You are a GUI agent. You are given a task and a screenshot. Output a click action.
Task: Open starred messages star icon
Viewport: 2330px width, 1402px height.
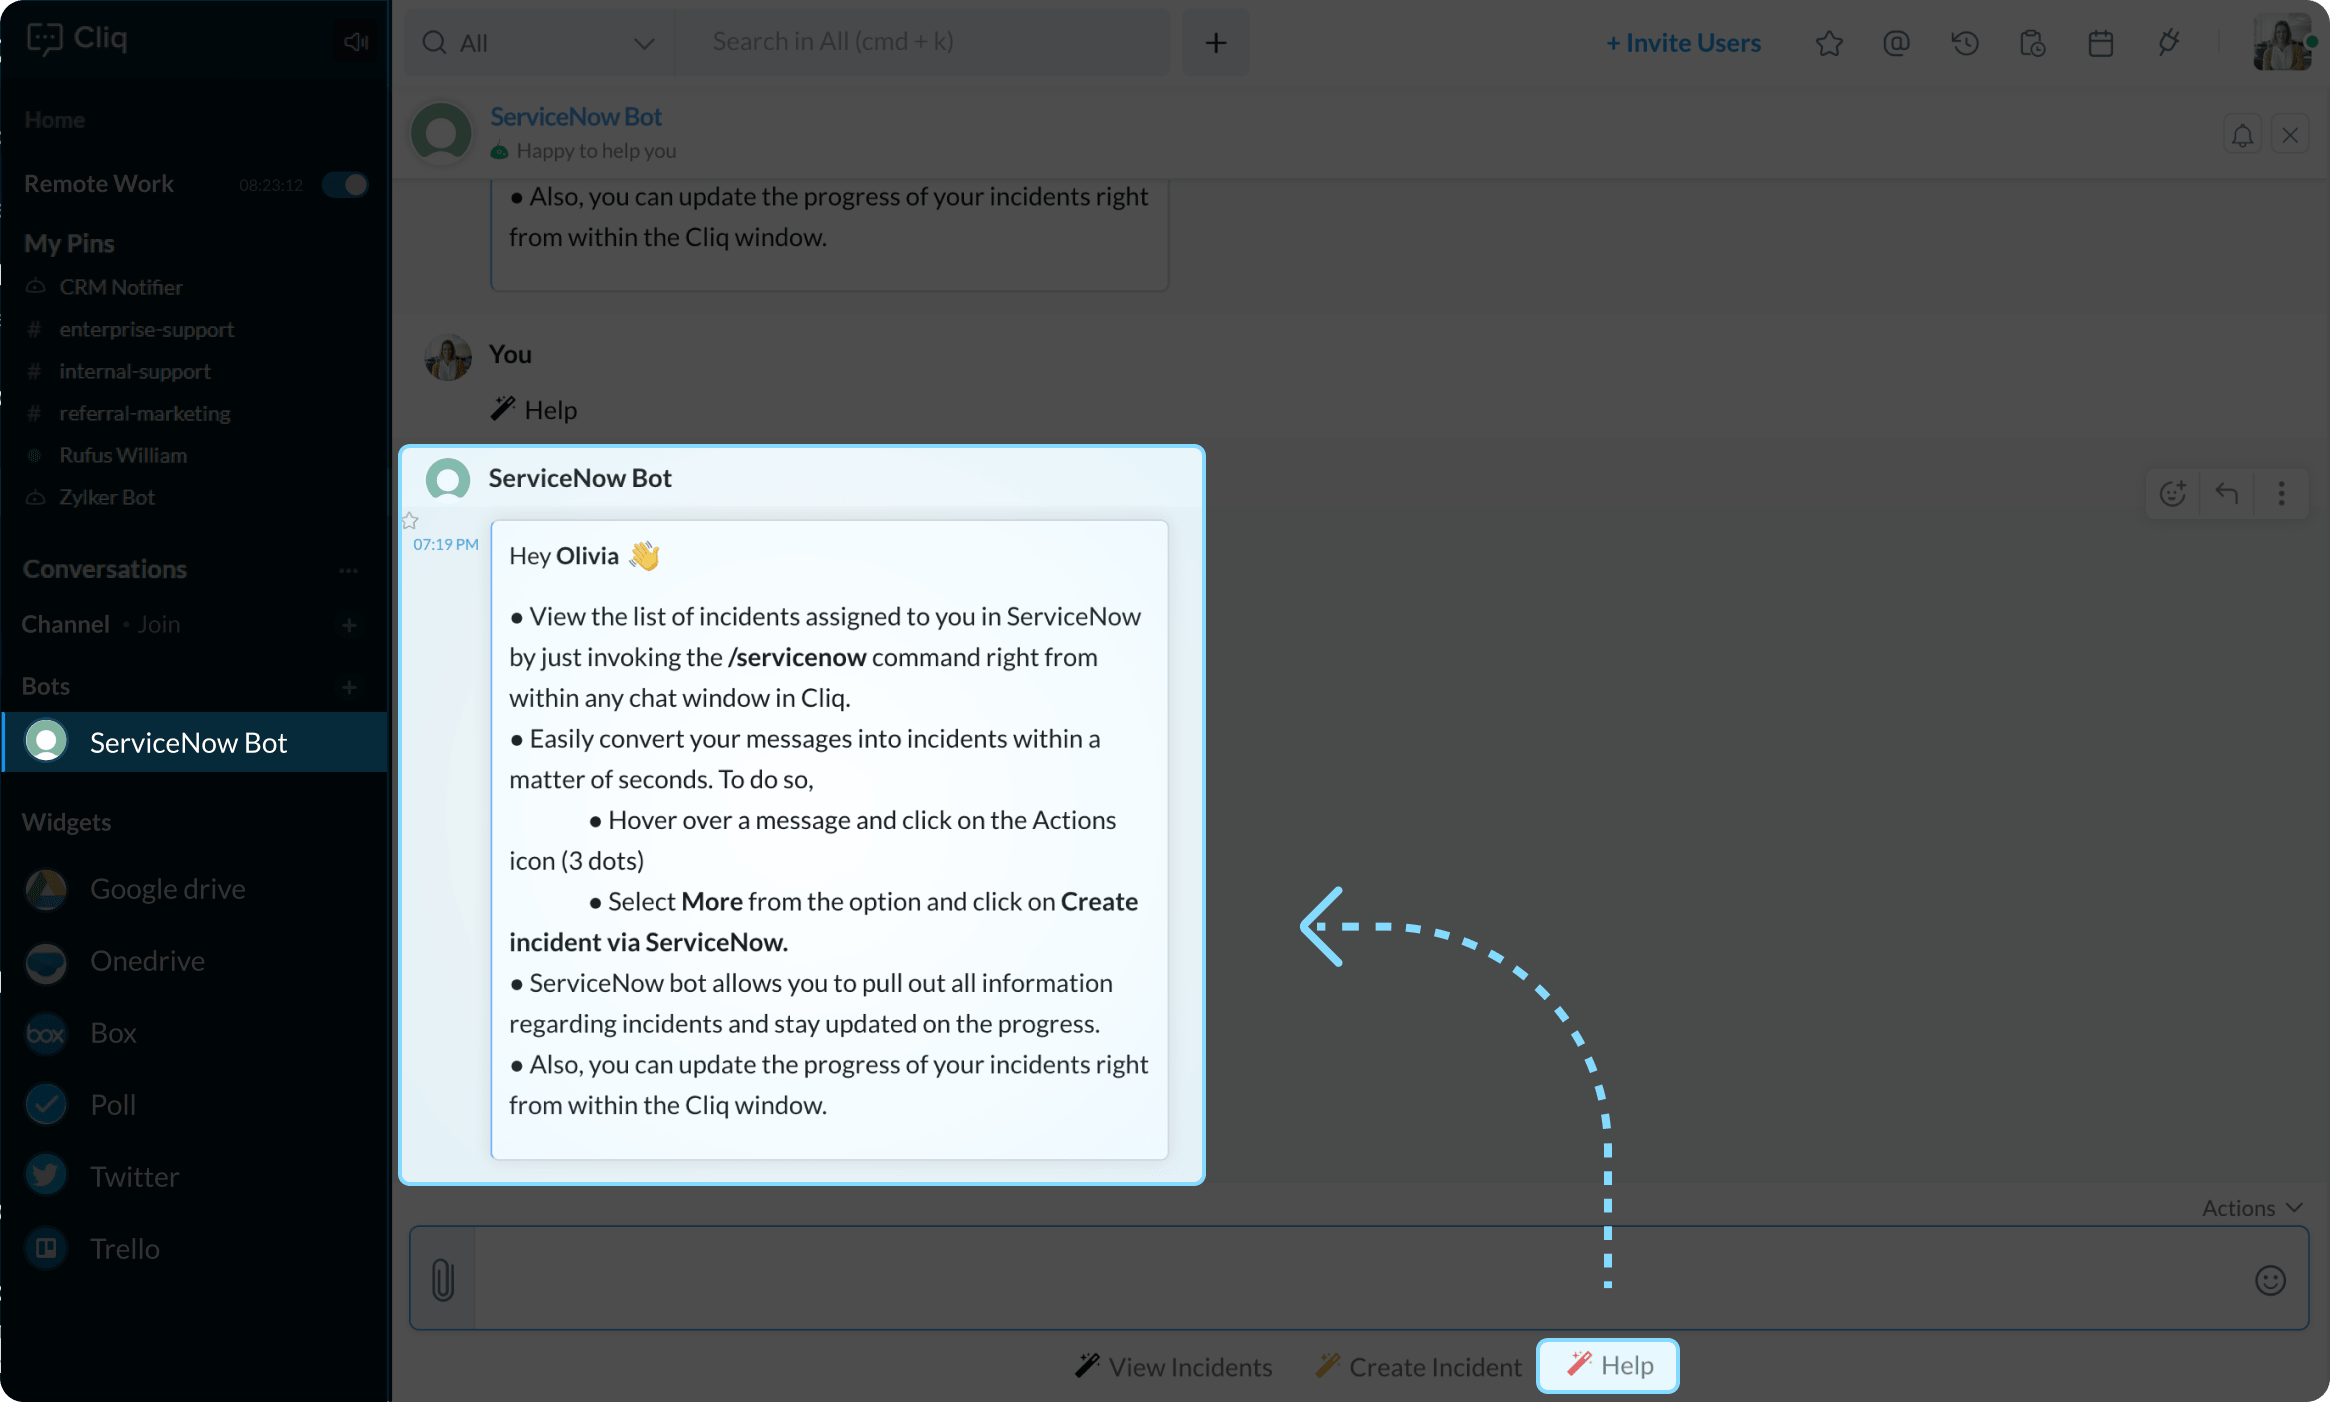1829,43
